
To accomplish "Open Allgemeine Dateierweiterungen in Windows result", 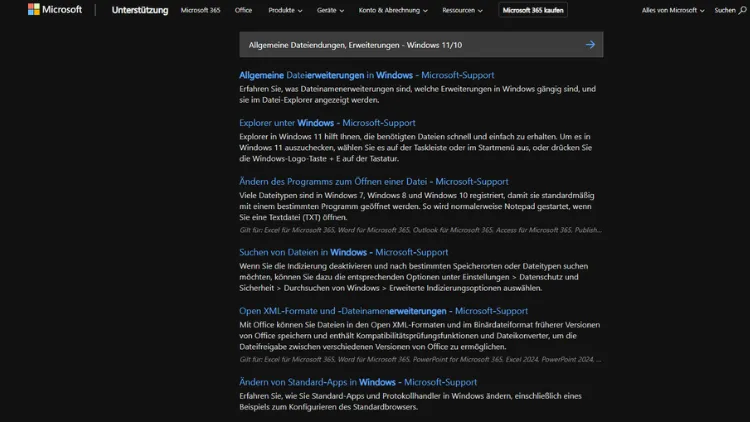I will [x=366, y=75].
